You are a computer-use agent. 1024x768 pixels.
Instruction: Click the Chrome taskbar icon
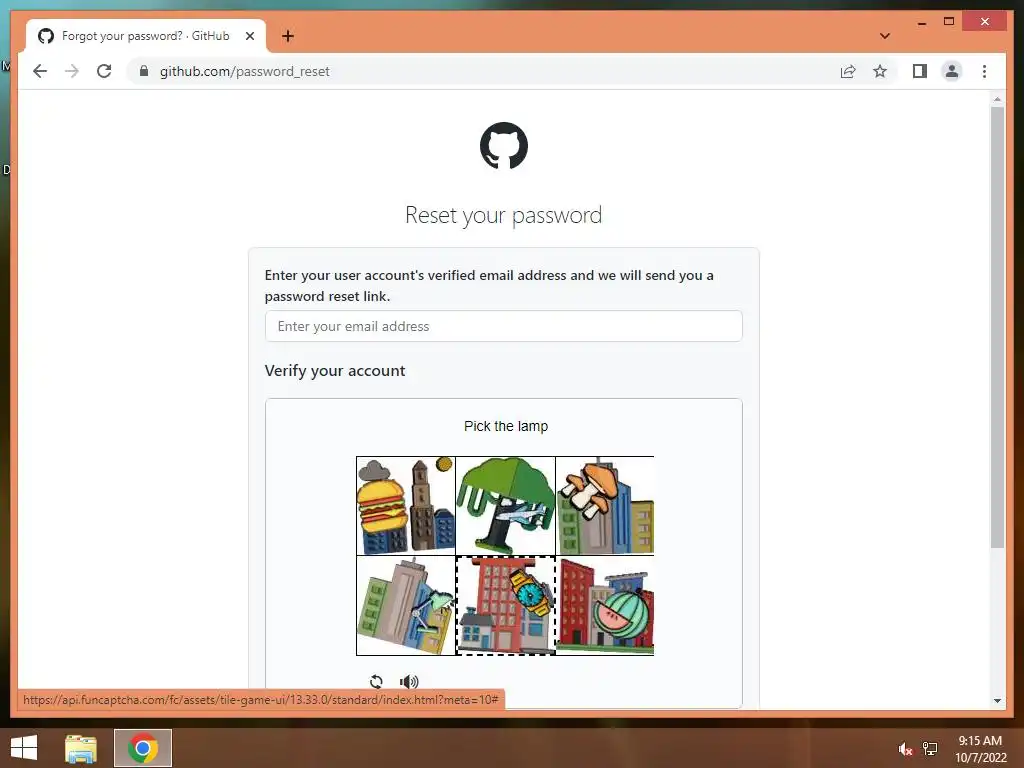tap(143, 748)
